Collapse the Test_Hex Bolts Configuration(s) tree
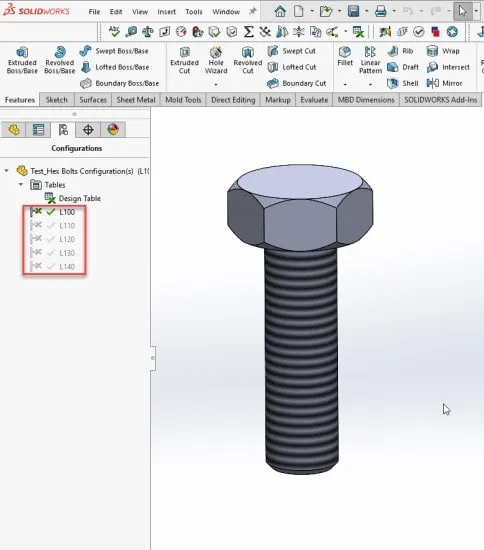Screen dimensions: 484x550 pos(6,171)
